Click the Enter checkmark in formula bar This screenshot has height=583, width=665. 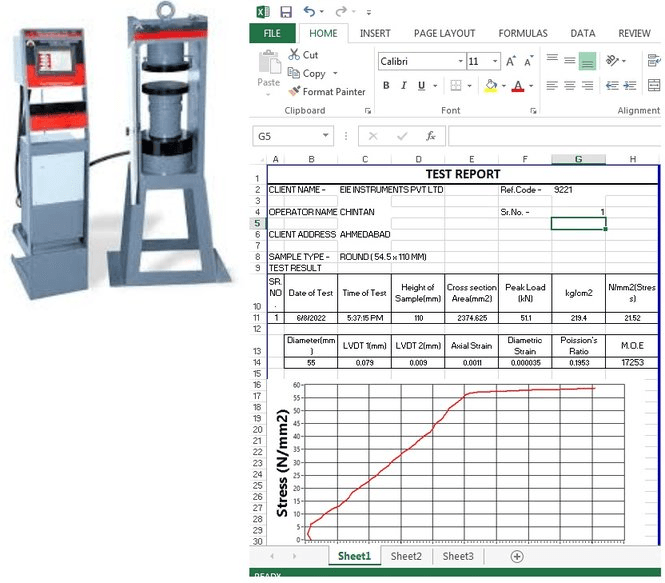[402, 136]
